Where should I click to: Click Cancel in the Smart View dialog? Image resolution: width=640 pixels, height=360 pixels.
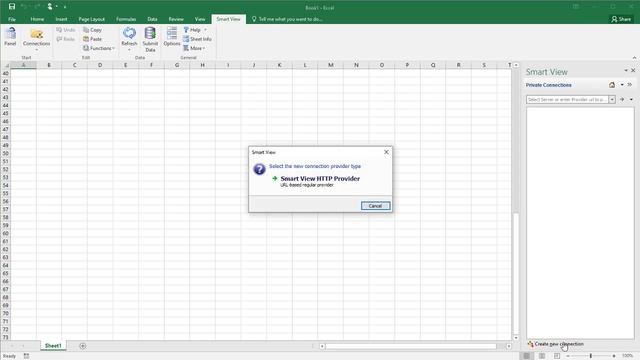click(x=376, y=206)
